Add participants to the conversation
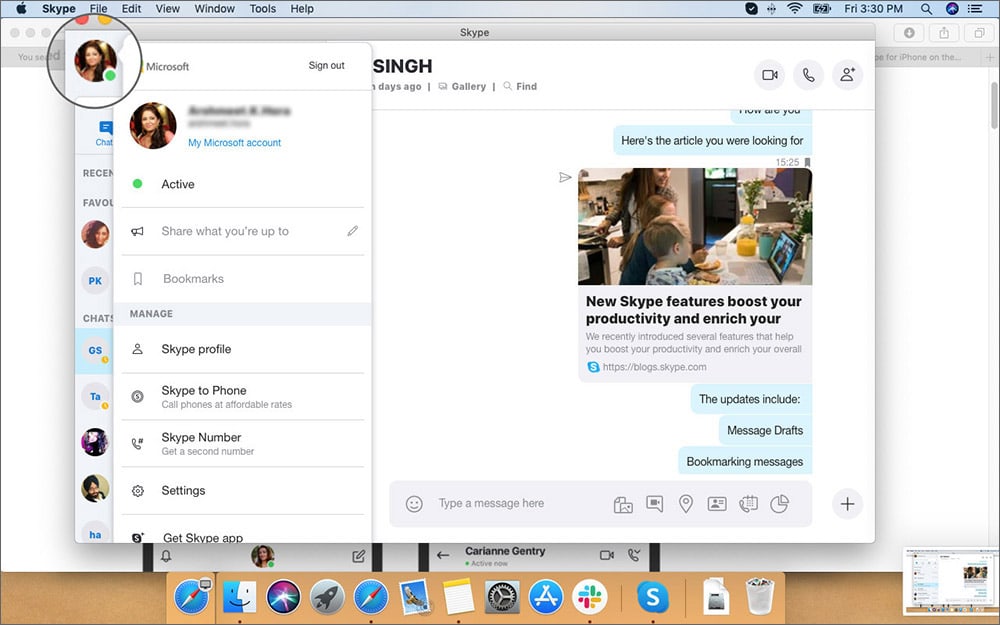The height and width of the screenshot is (625, 1000). 848,74
